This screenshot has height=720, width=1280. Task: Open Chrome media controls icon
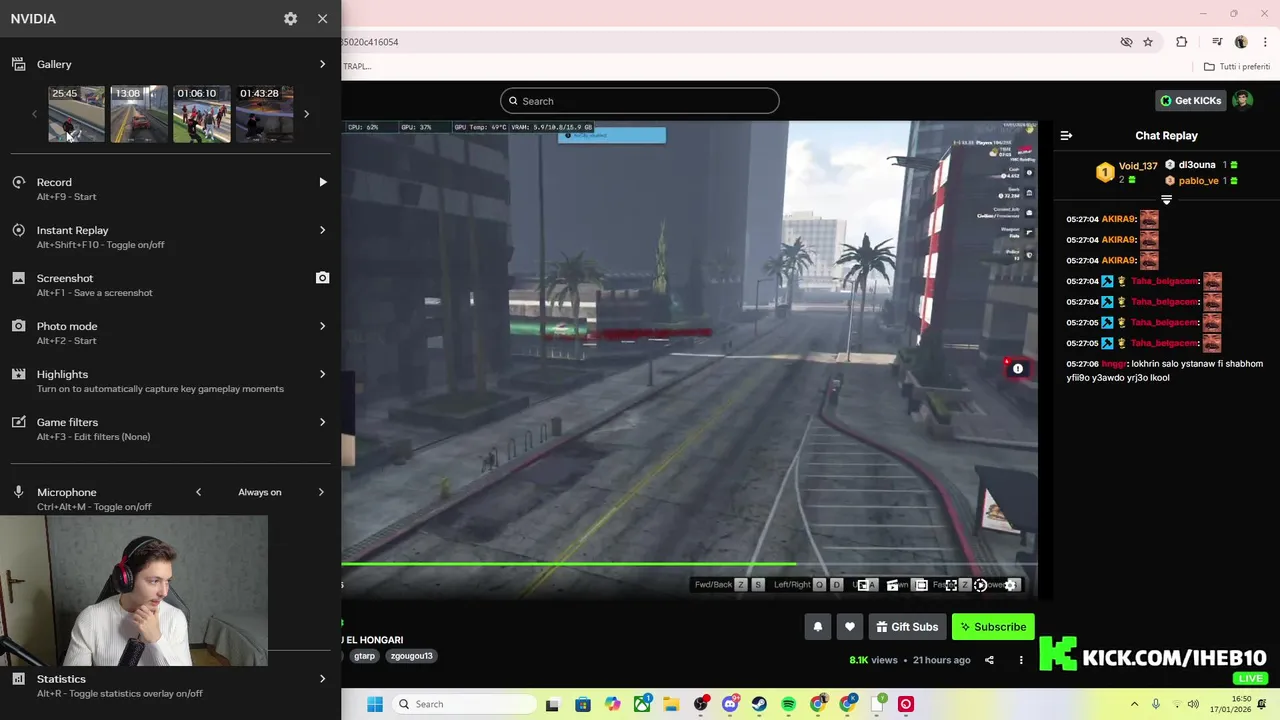(x=1217, y=42)
